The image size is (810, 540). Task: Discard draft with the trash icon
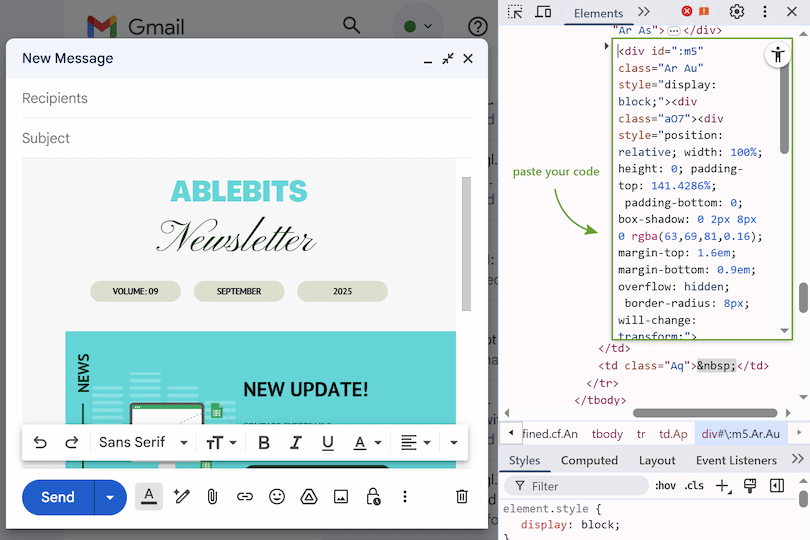point(461,496)
